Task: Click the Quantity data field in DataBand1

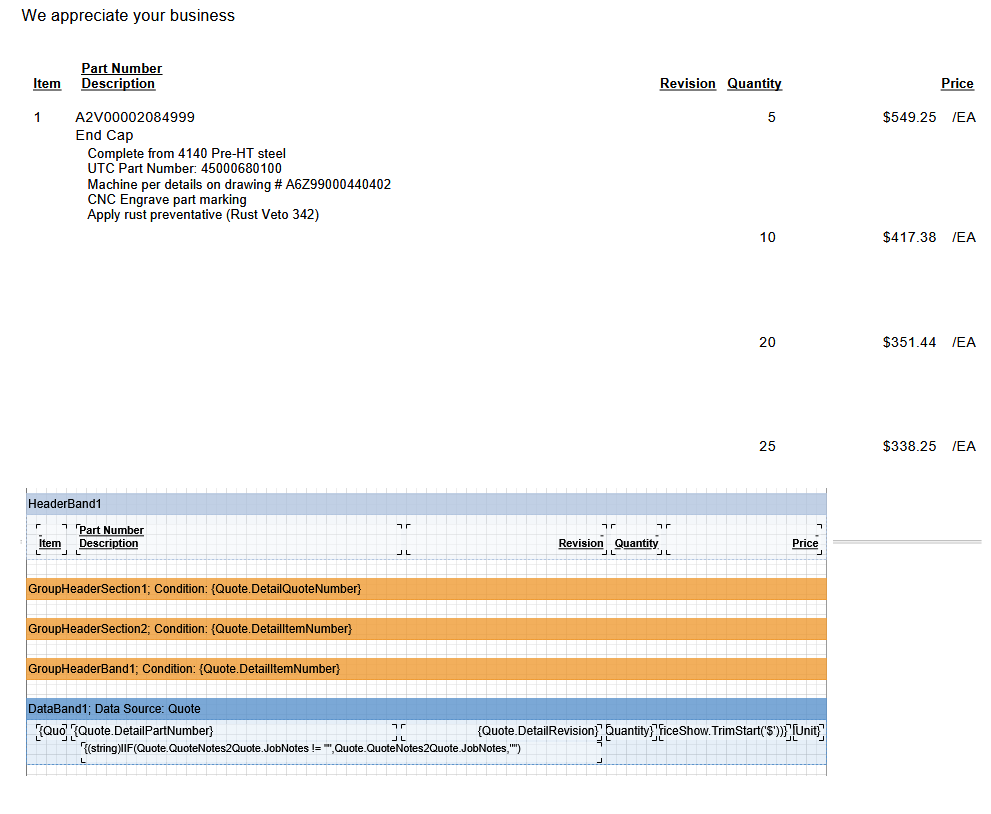Action: pos(631,731)
